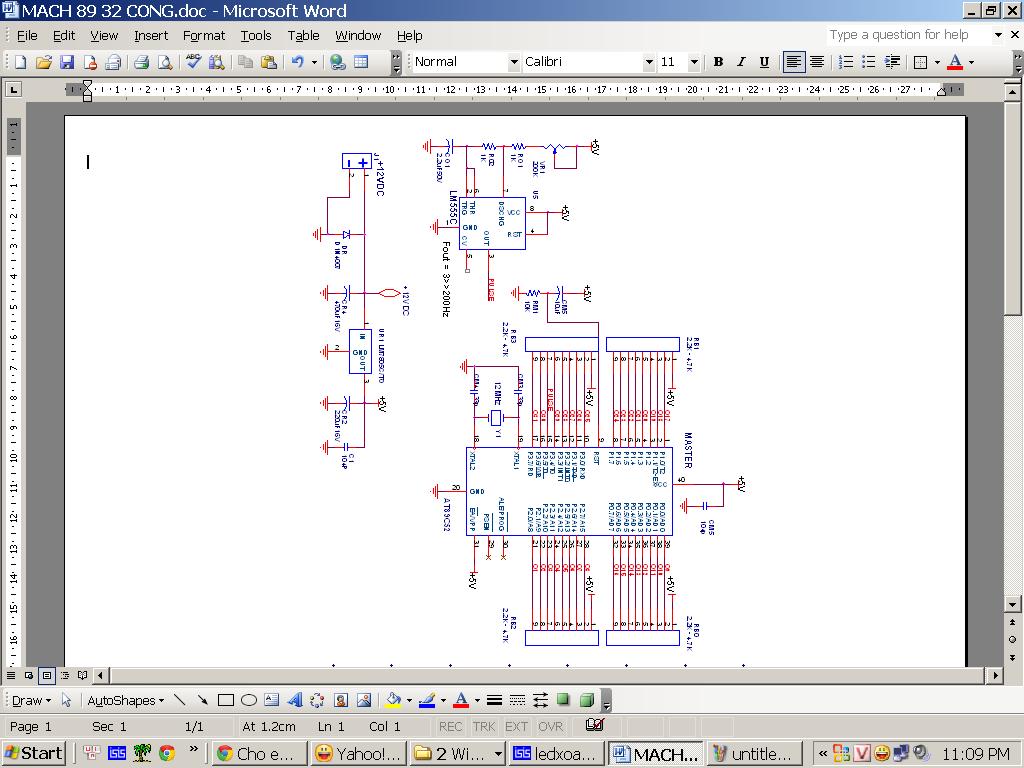Toggle Bold formatting

pos(717,62)
